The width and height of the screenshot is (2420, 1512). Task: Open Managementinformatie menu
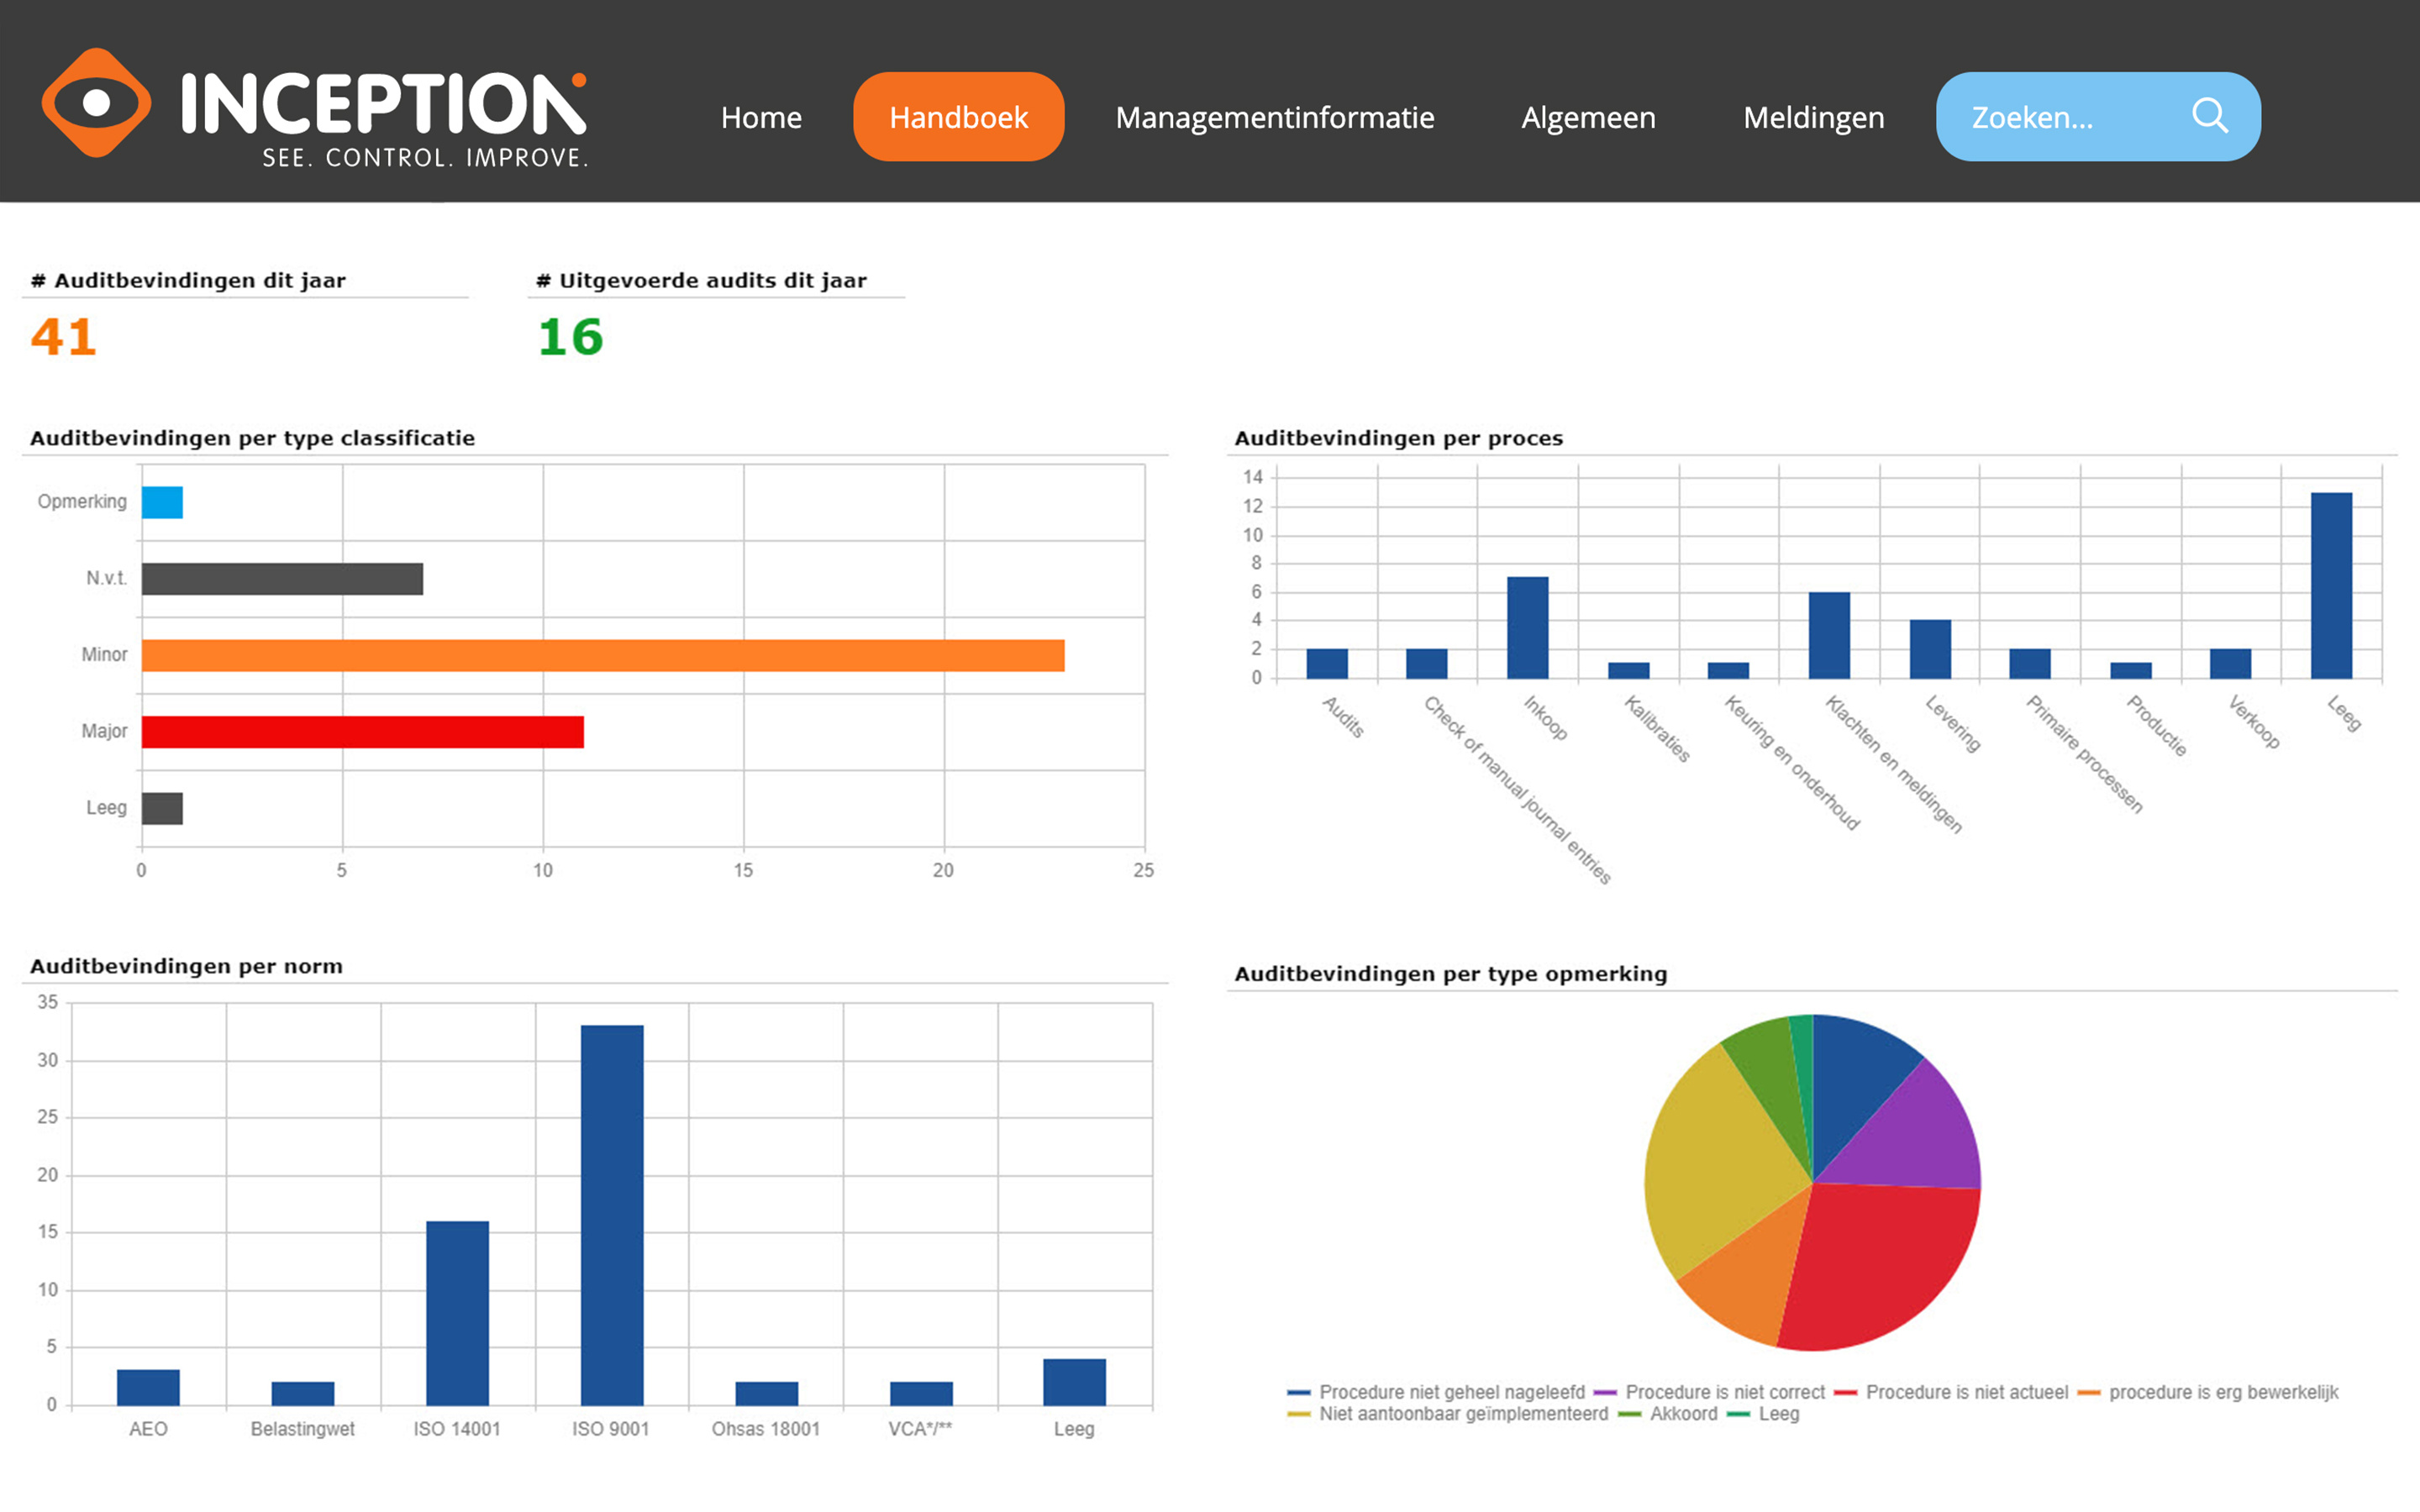[x=1274, y=117]
